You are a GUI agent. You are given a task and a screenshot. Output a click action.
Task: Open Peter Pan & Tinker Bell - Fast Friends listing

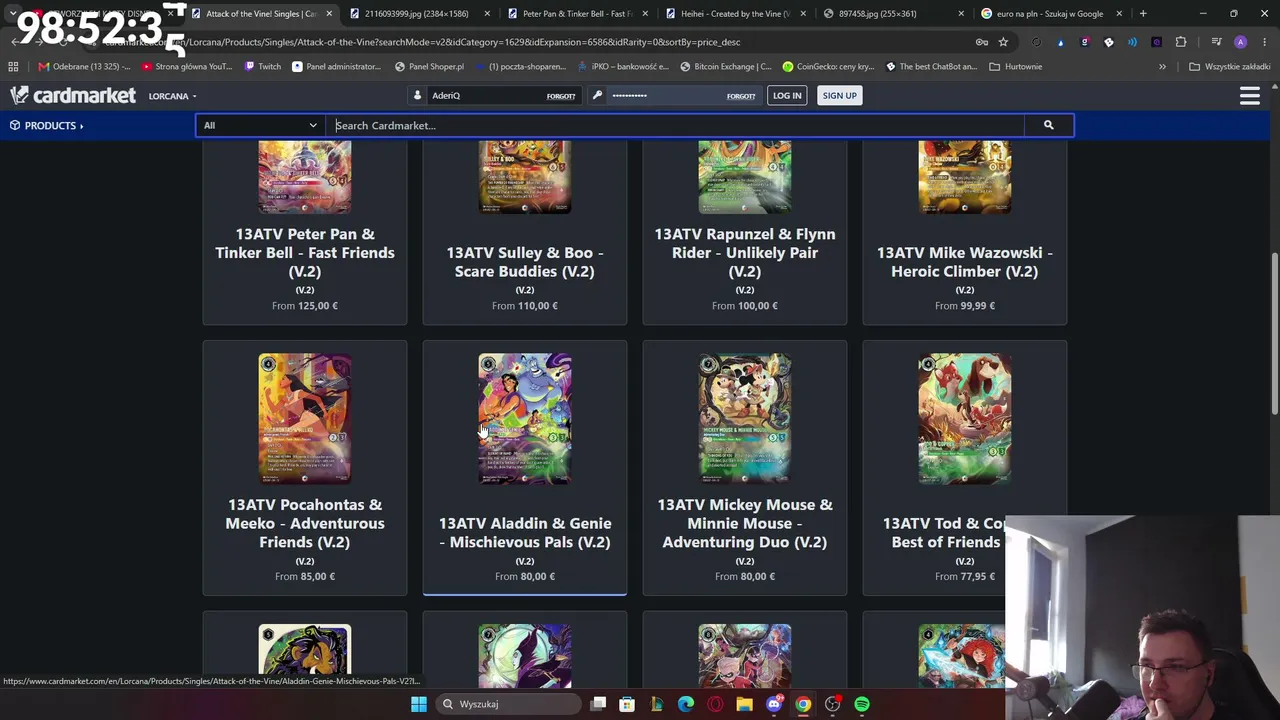click(305, 252)
